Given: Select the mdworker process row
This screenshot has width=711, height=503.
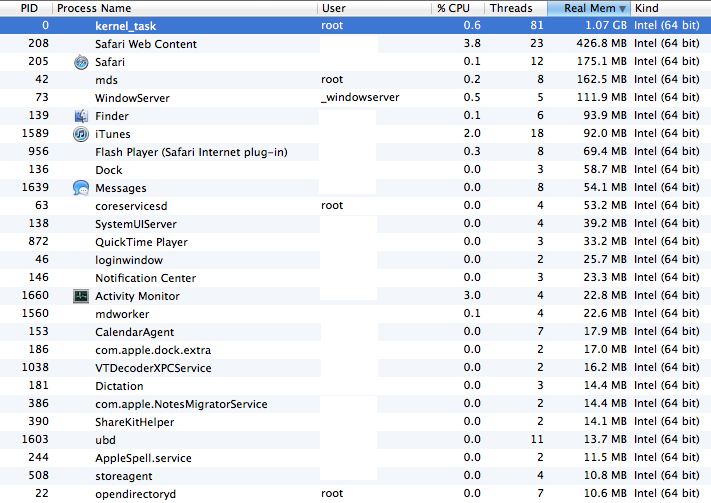Looking at the screenshot, I should (x=356, y=314).
